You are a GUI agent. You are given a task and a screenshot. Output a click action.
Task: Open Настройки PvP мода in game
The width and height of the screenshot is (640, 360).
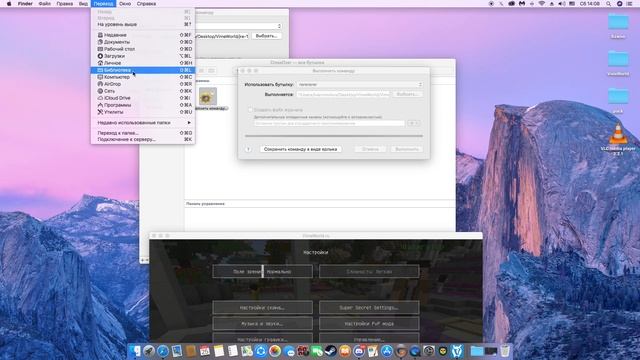coord(369,324)
